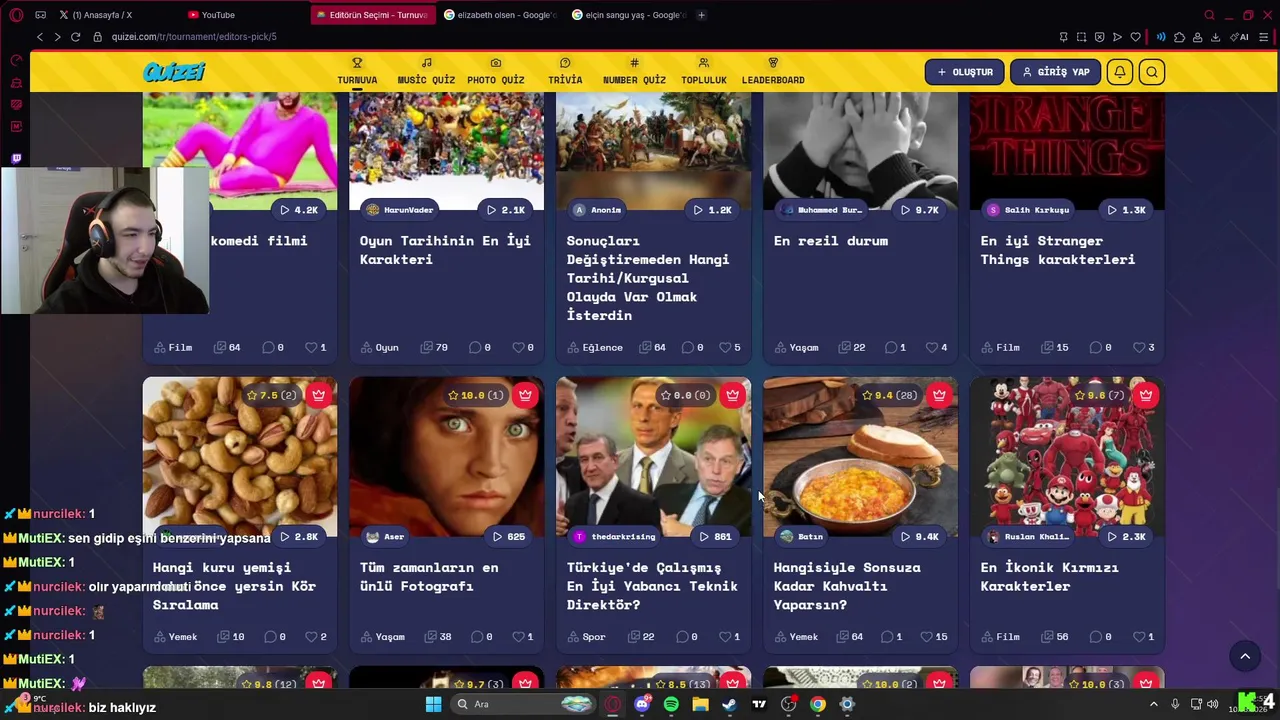The image size is (1280, 720).
Task: Open Sonuçları Değiştiremeden Hangi Tarihi title
Action: click(x=648, y=278)
